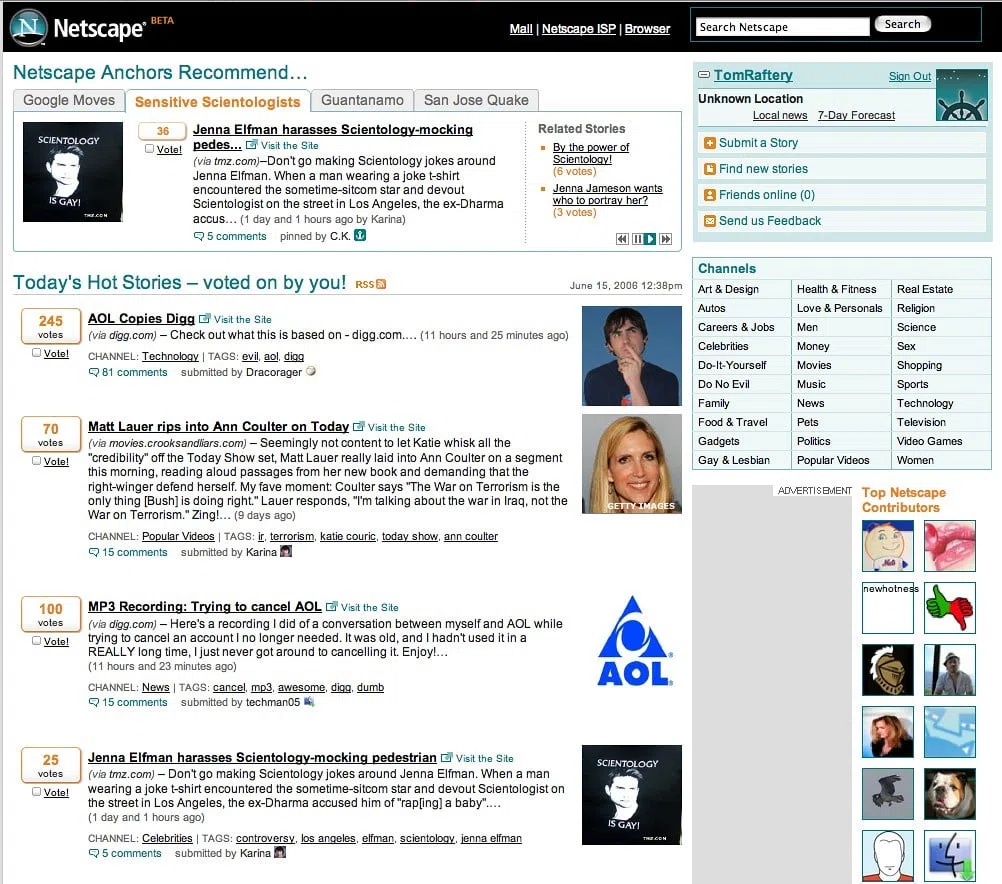Open the Local news link
Screen dimensions: 1002x884
(780, 116)
